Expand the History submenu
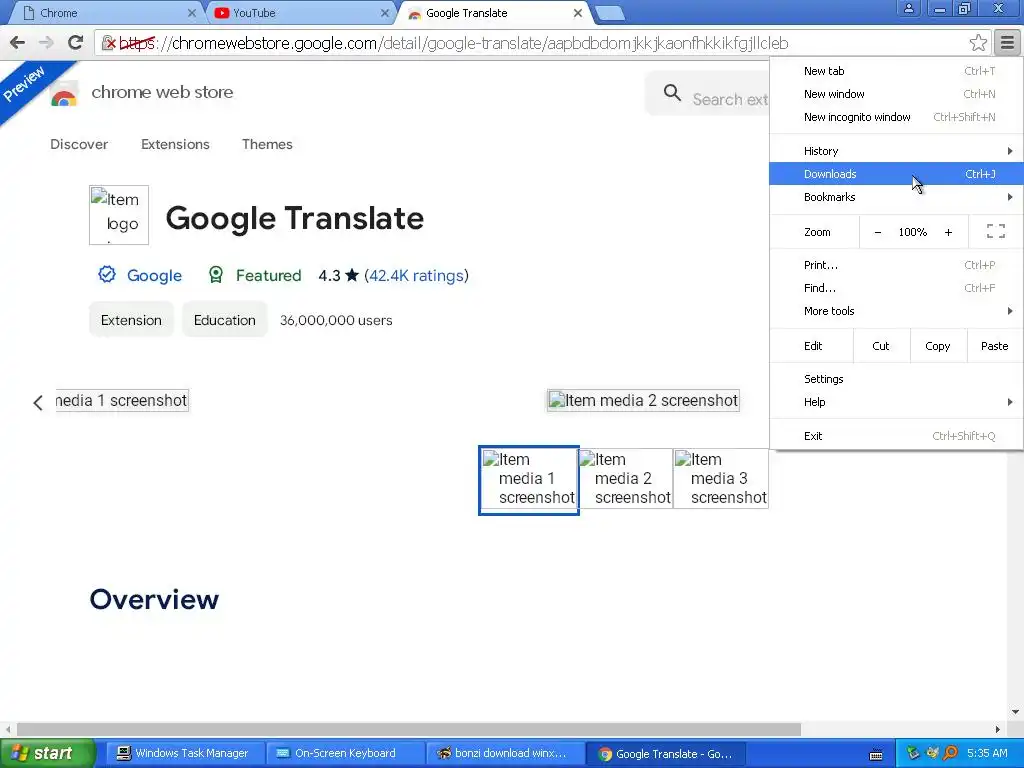This screenshot has width=1024, height=768. point(896,151)
